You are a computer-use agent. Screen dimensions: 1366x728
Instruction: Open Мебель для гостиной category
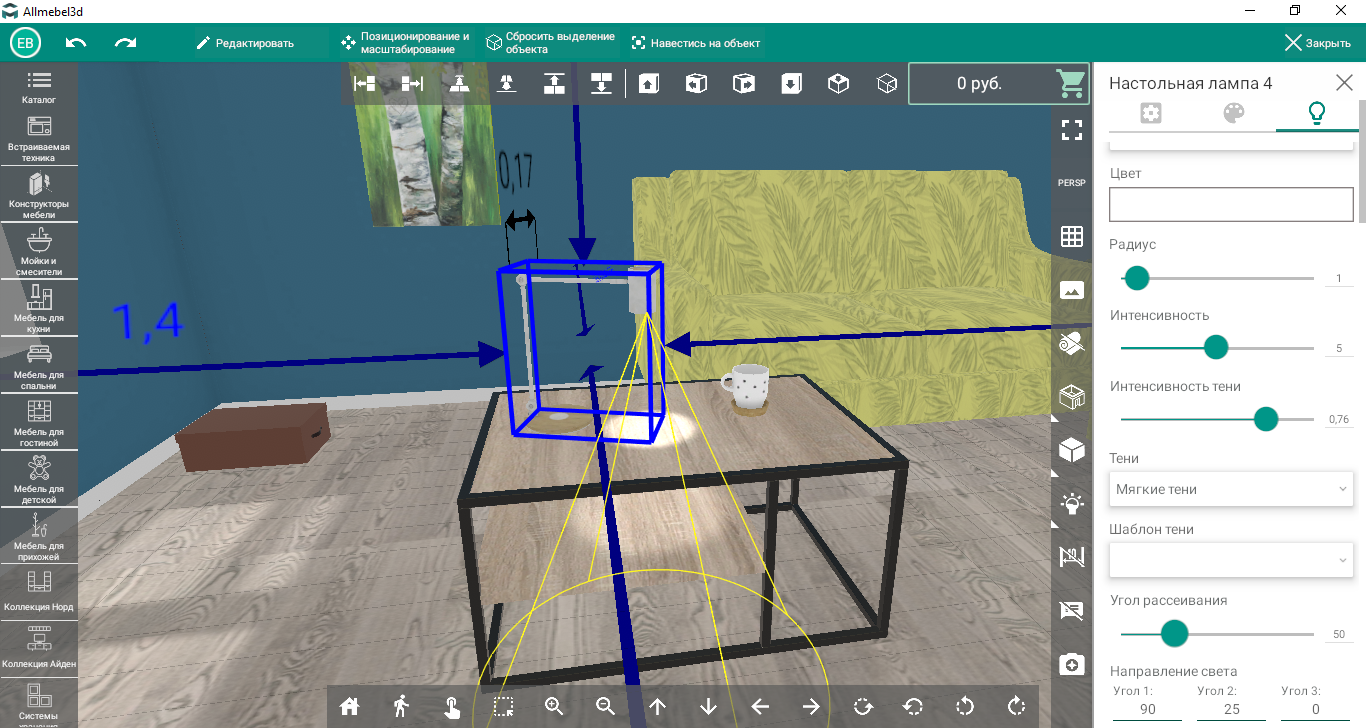point(39,424)
